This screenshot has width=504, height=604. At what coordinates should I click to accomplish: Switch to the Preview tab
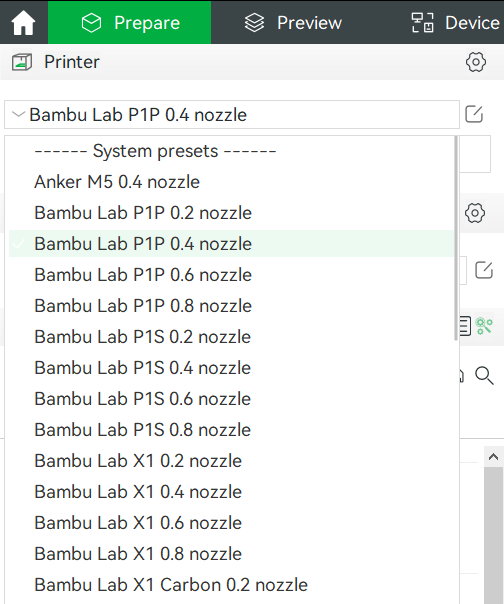(293, 22)
